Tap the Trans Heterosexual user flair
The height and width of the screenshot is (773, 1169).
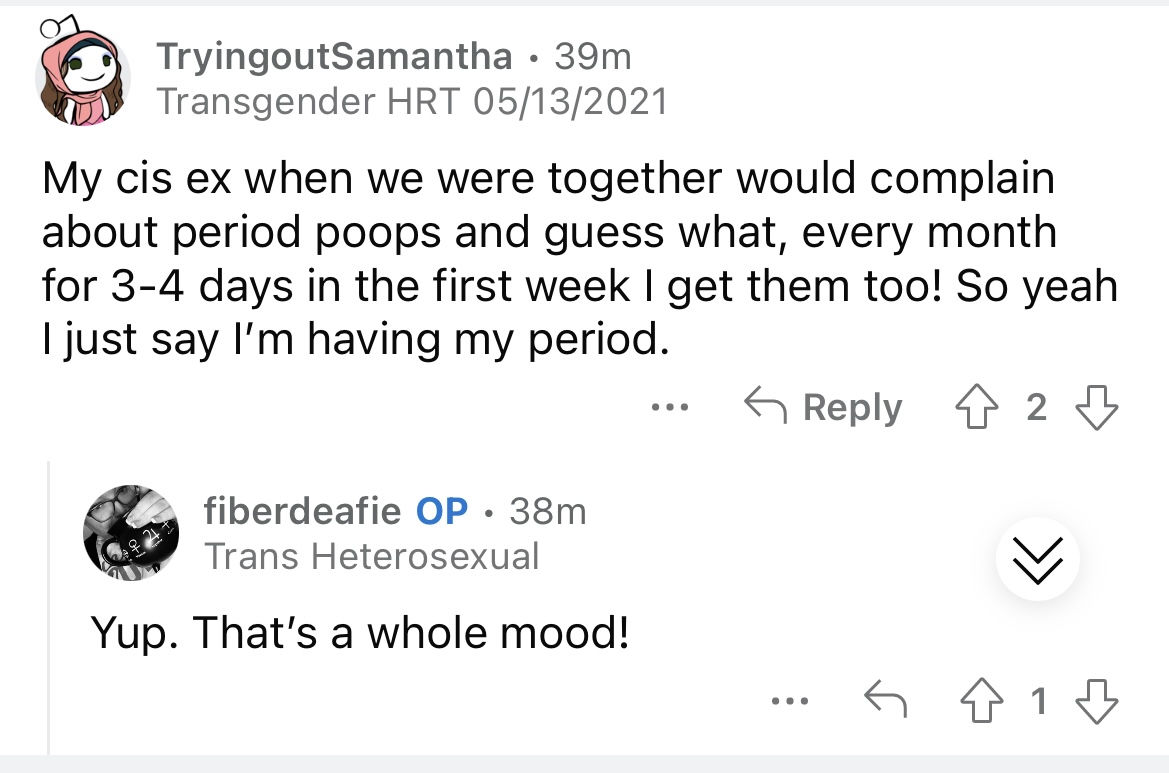pyautogui.click(x=371, y=556)
